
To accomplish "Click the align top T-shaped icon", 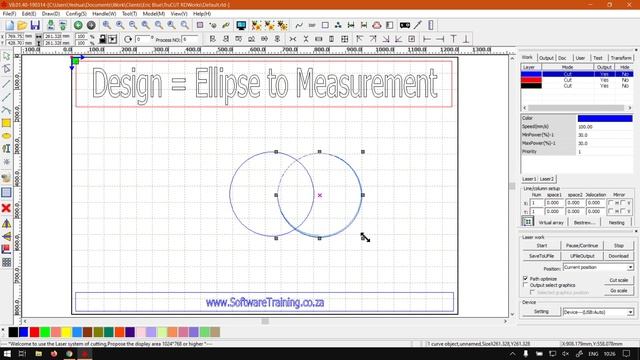I will click(x=453, y=39).
